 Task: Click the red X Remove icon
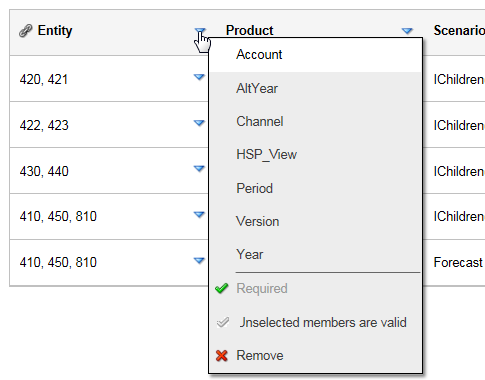click(x=222, y=355)
